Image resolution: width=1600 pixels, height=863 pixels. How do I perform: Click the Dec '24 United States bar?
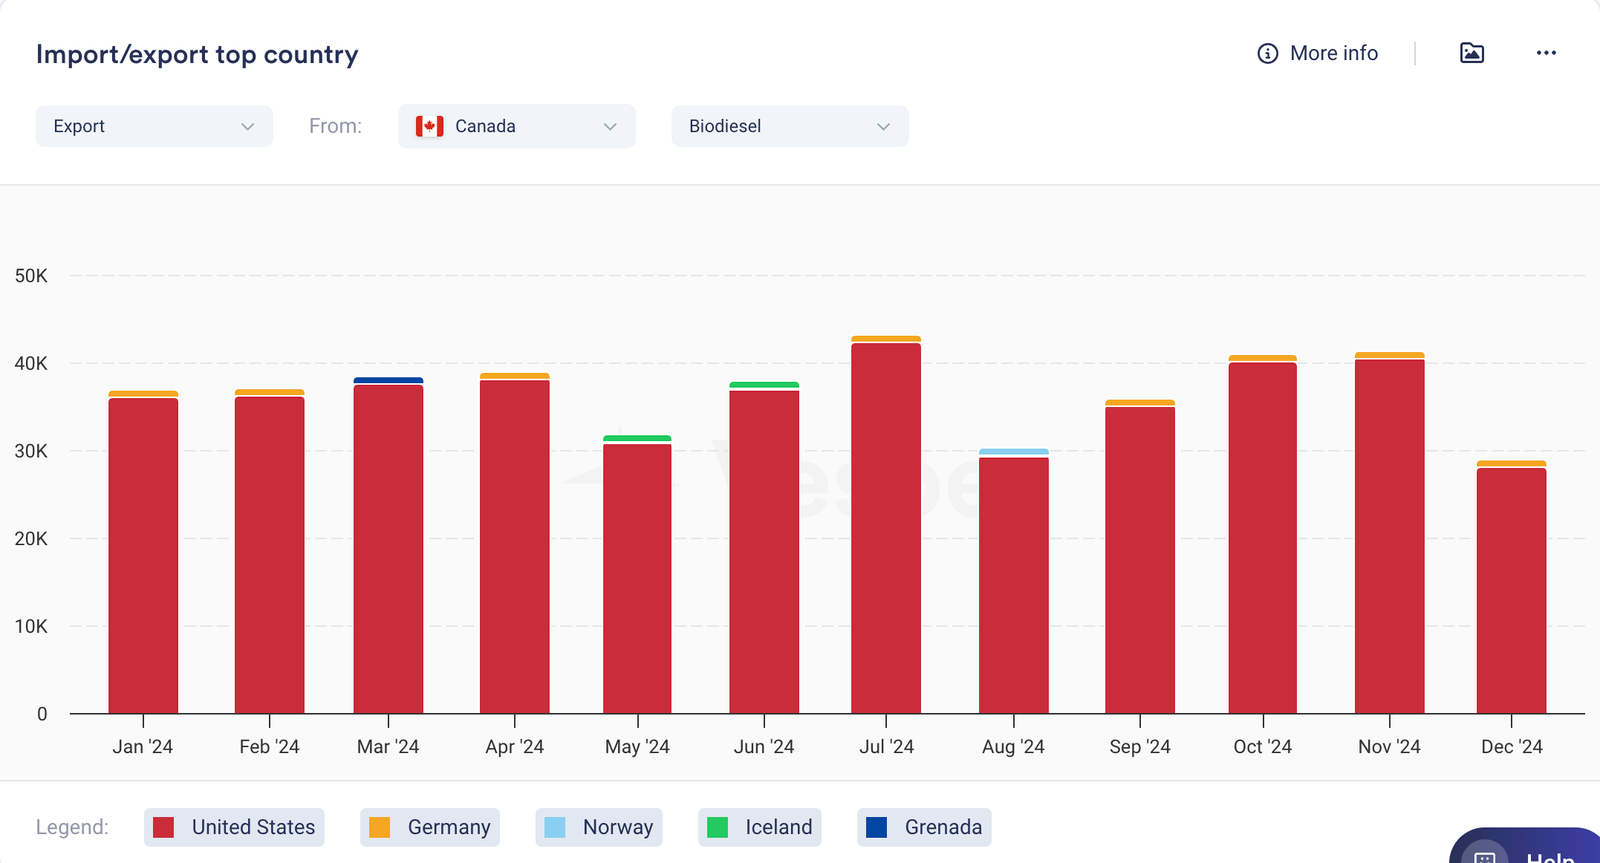1511,590
